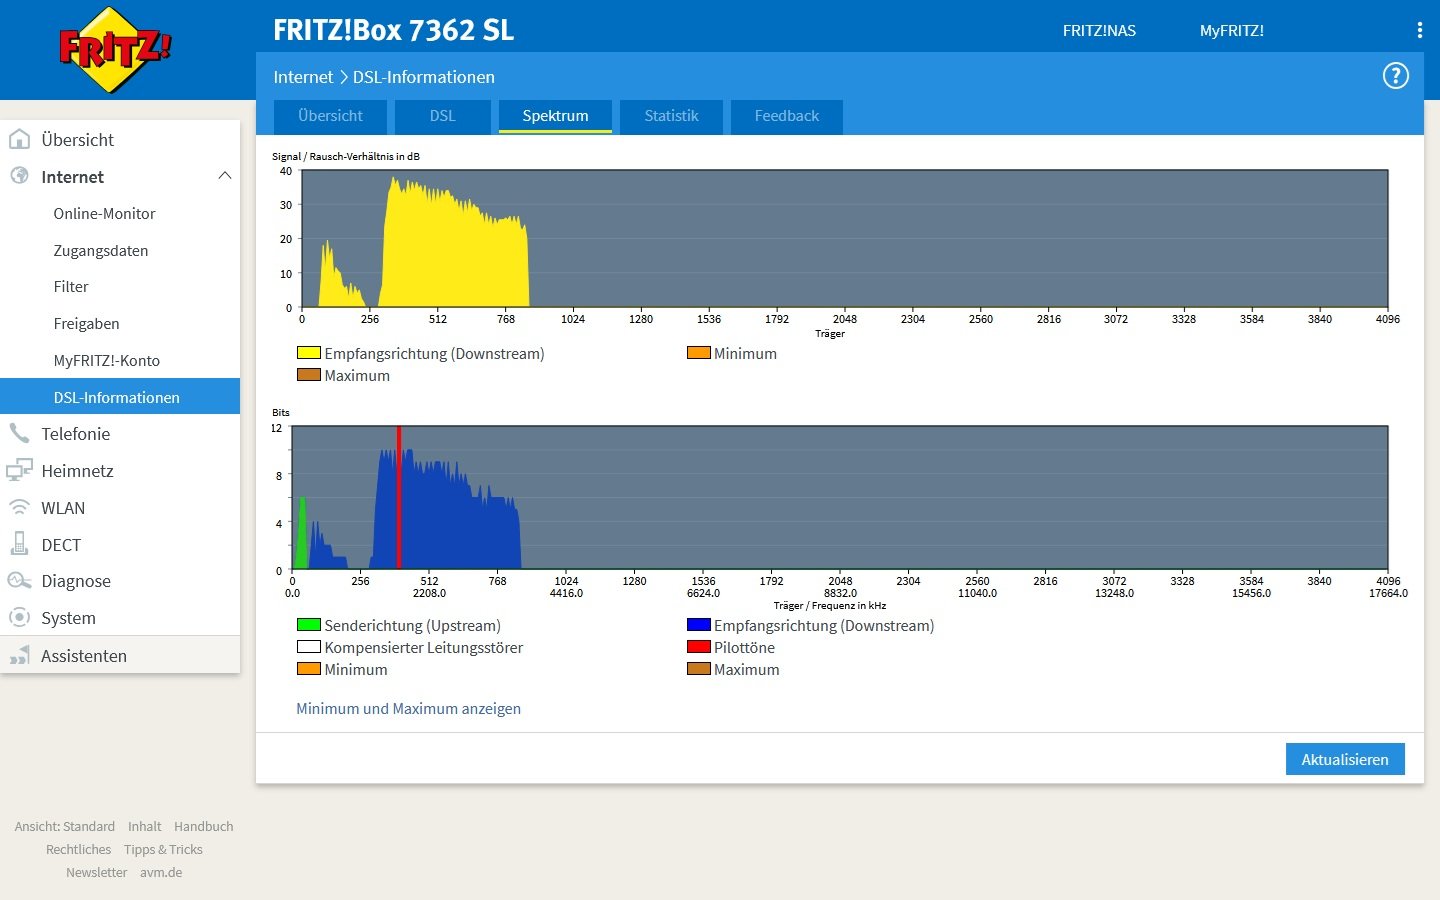Open the three-dot options menu
Screen dimensions: 1440x900
[1419, 30]
